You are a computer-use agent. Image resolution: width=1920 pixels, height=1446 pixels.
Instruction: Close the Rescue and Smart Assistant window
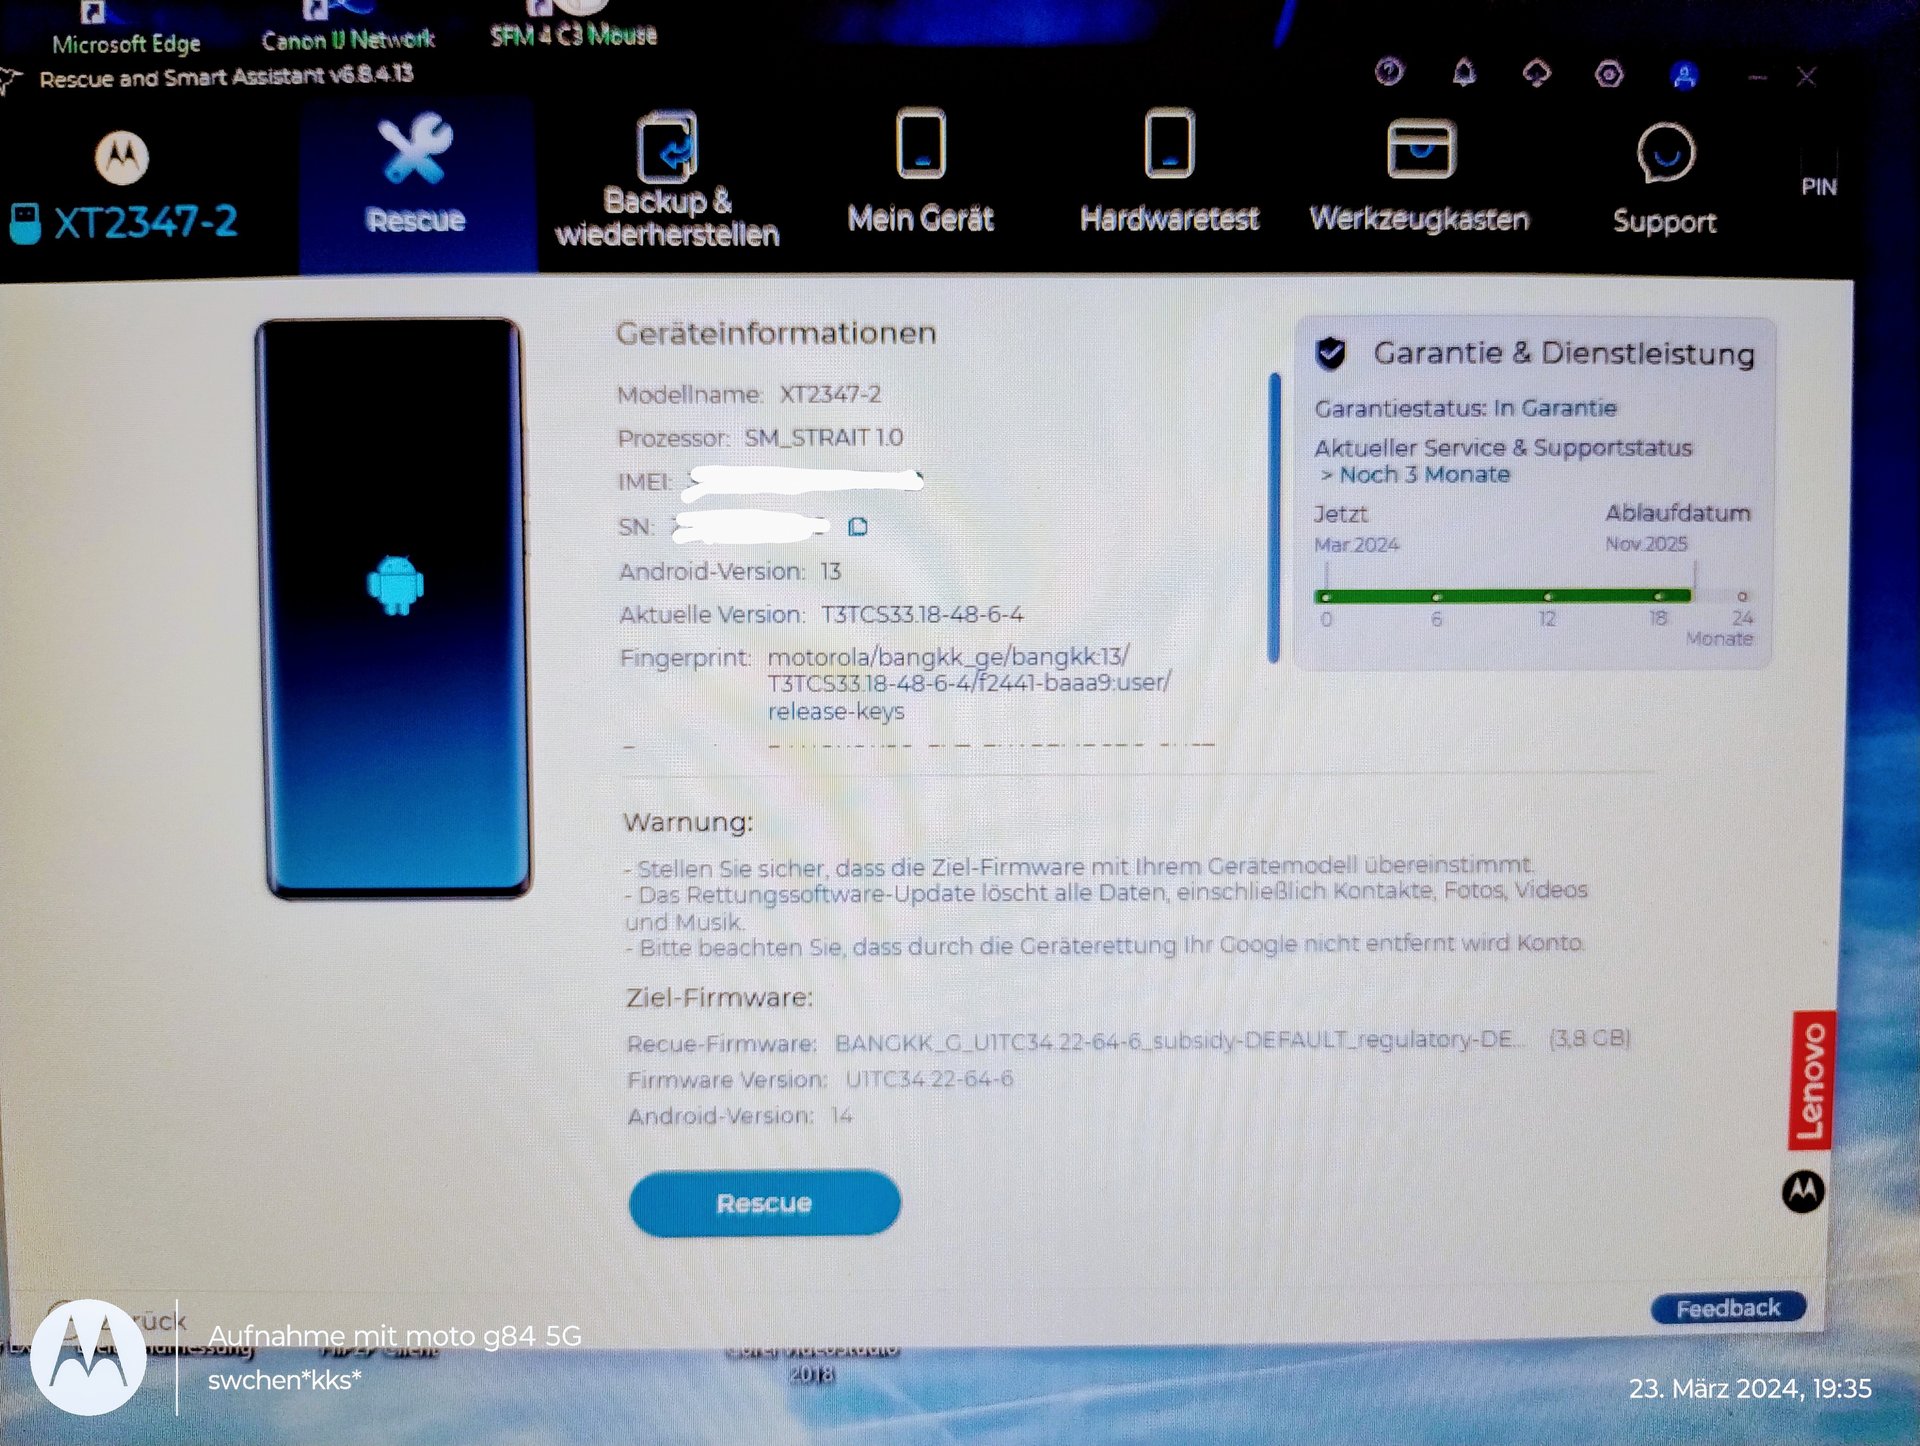click(x=1806, y=77)
